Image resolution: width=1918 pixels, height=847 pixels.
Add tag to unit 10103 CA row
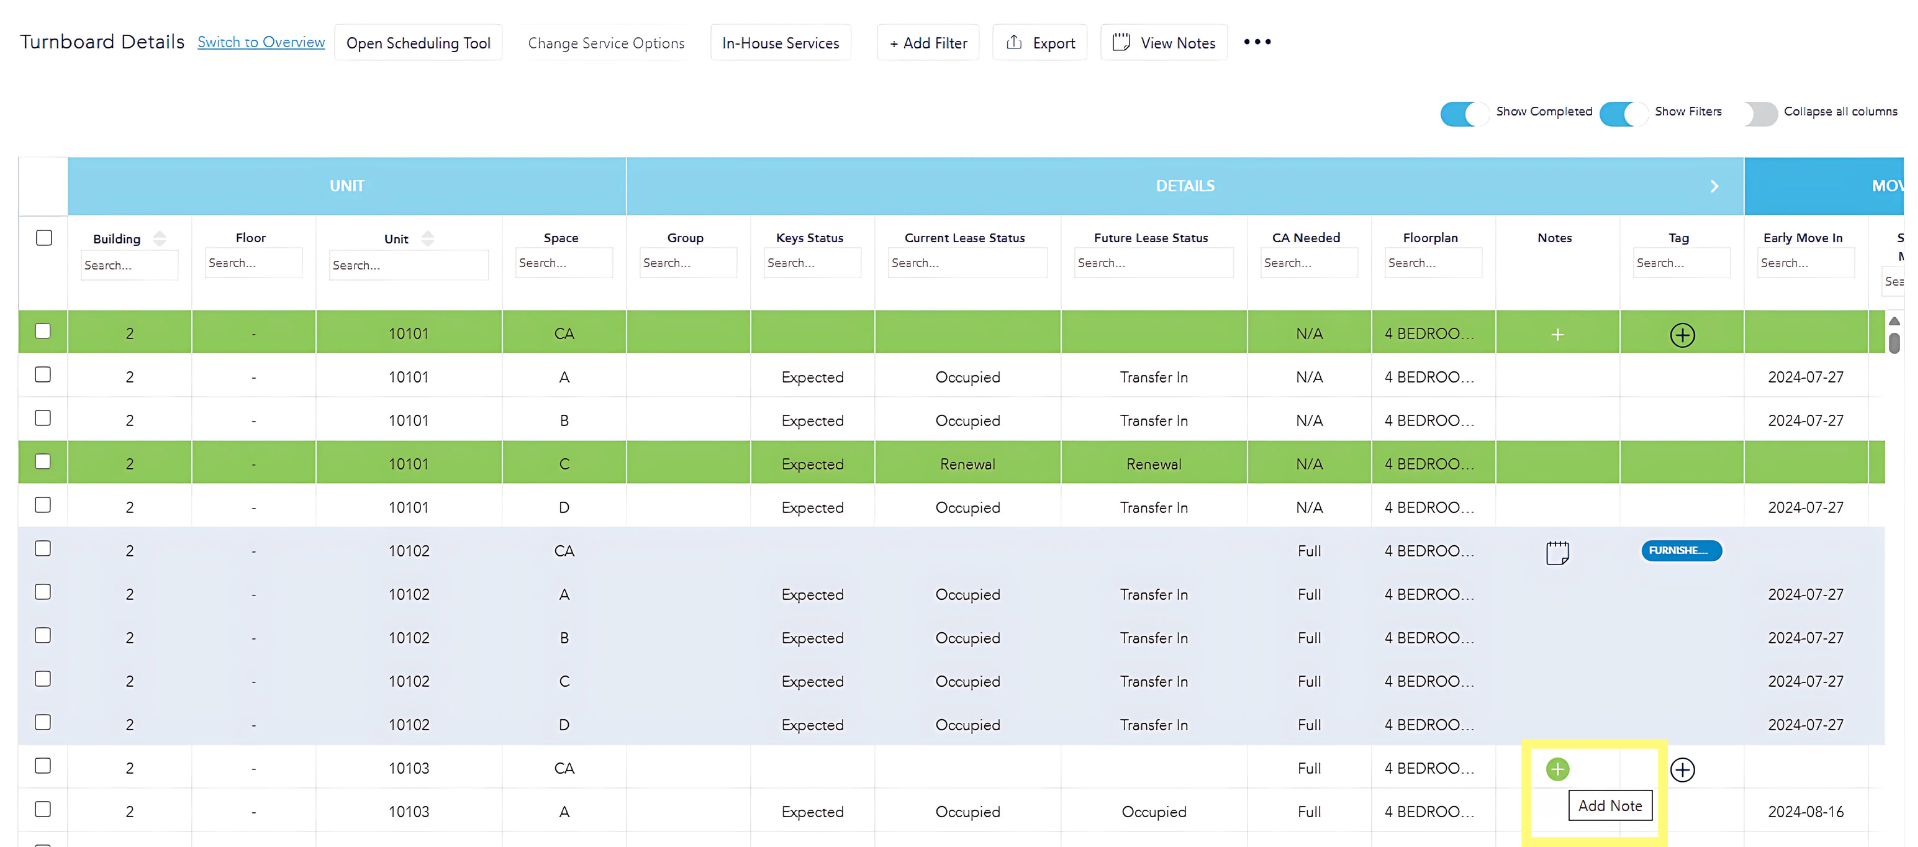(1682, 770)
